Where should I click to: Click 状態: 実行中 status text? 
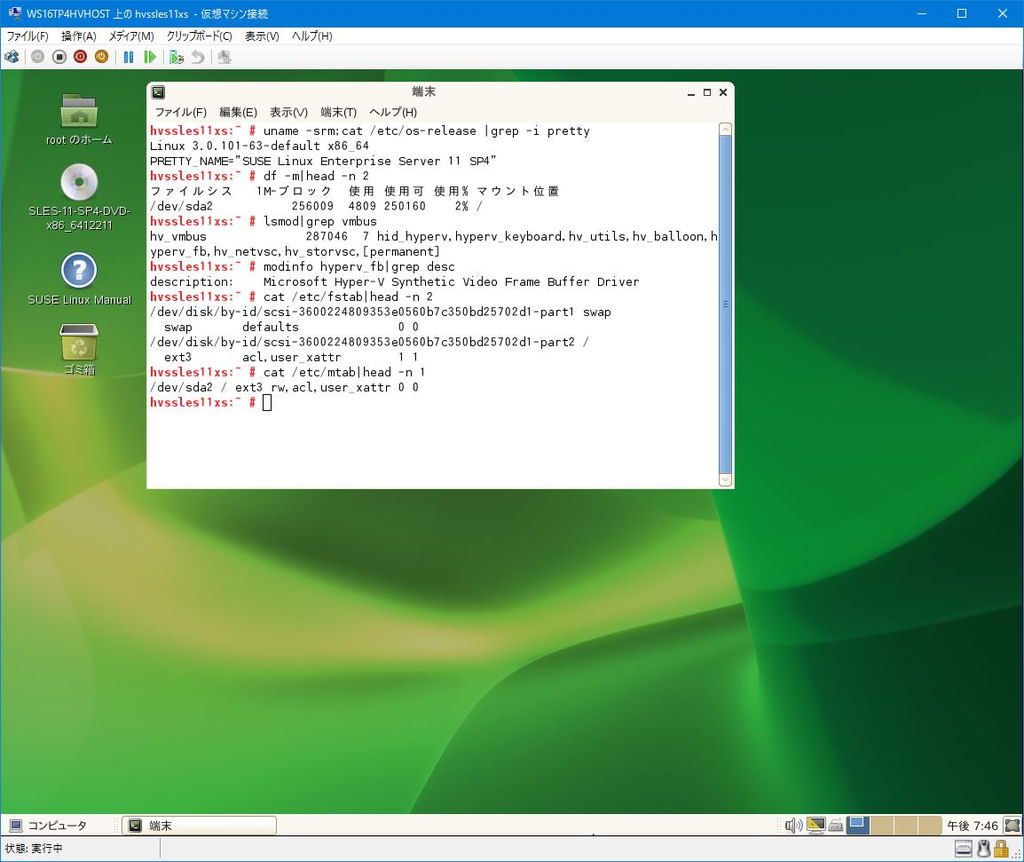pos(34,848)
